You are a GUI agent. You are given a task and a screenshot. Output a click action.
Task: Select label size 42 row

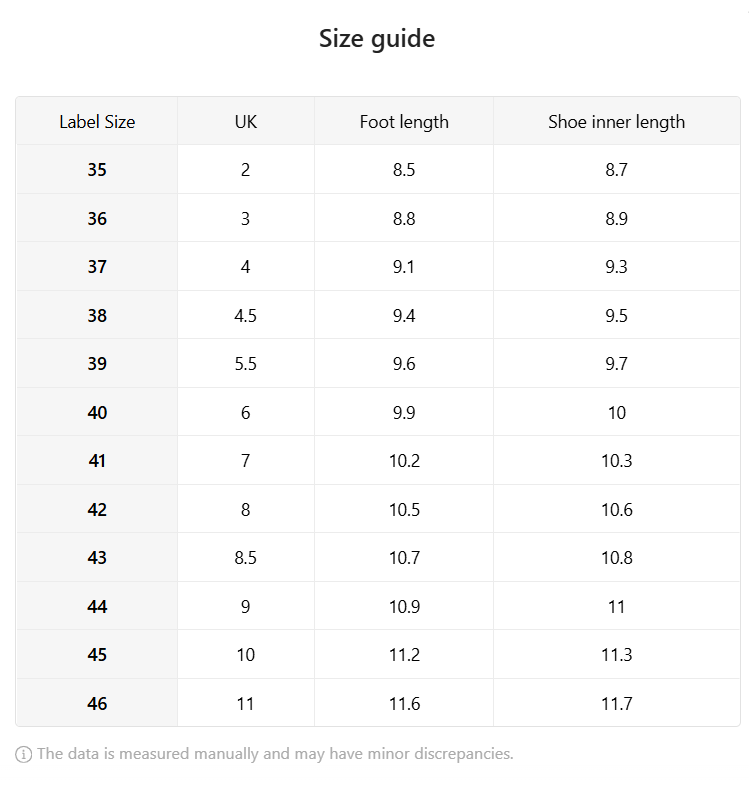[378, 509]
